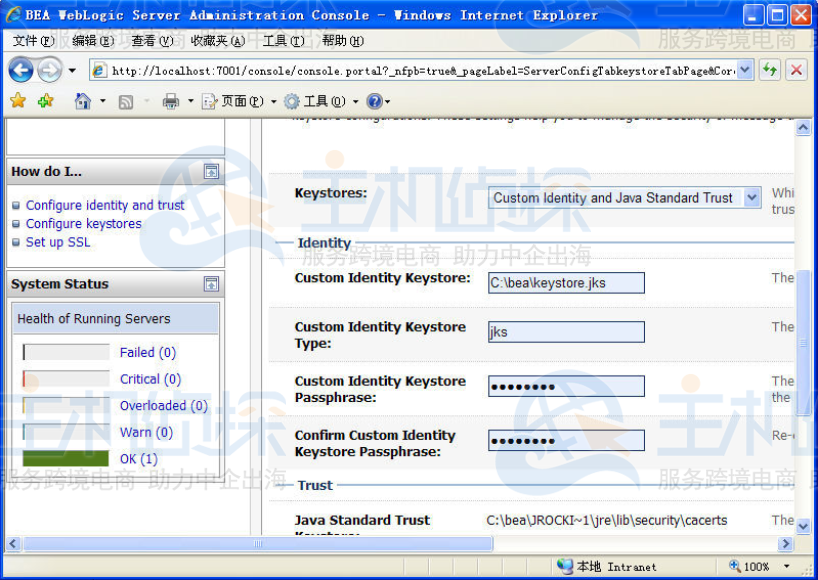The height and width of the screenshot is (580, 818).
Task: Open the address bar URL dropdown
Action: [745, 70]
